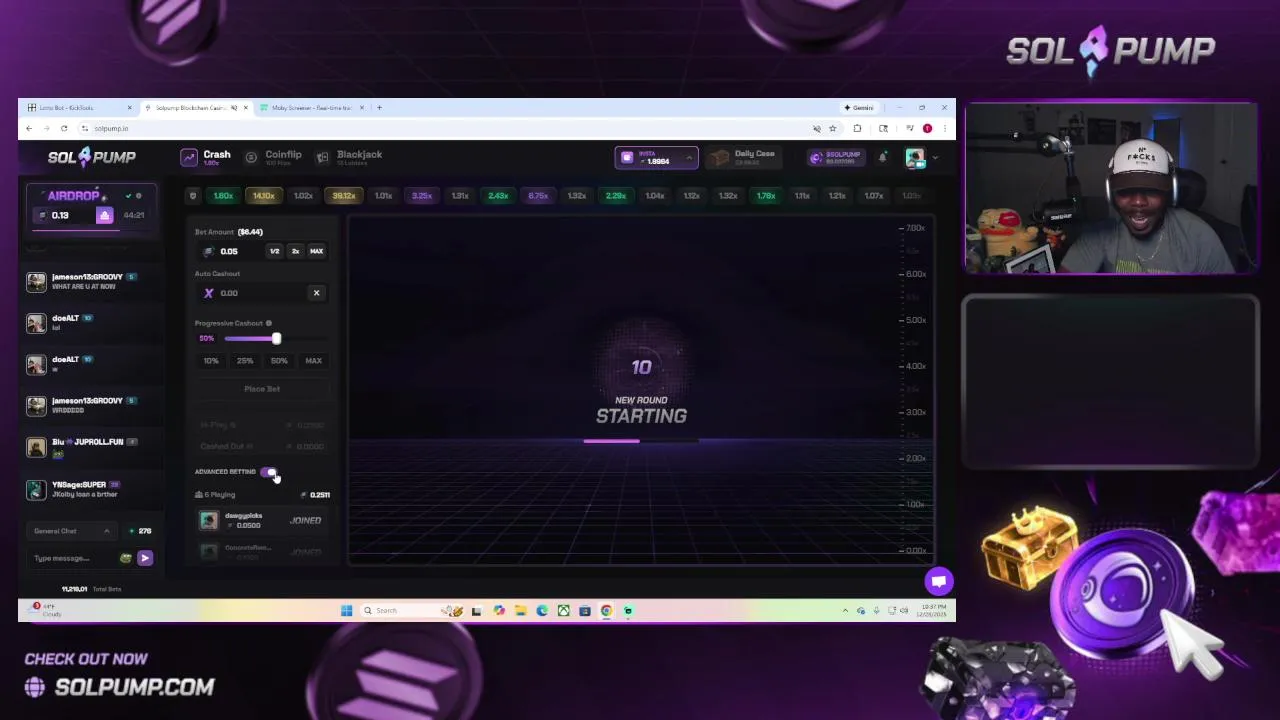The image size is (1280, 720).
Task: Open Microsoft Edge from the taskbar
Action: 542,611
